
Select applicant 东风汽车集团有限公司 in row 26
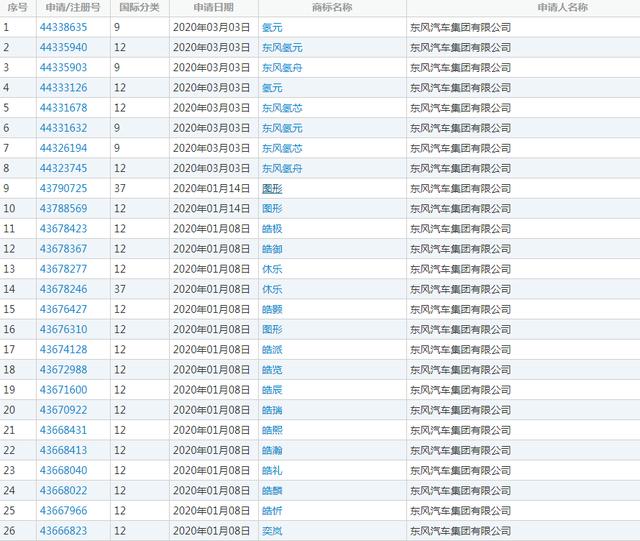(x=460, y=531)
